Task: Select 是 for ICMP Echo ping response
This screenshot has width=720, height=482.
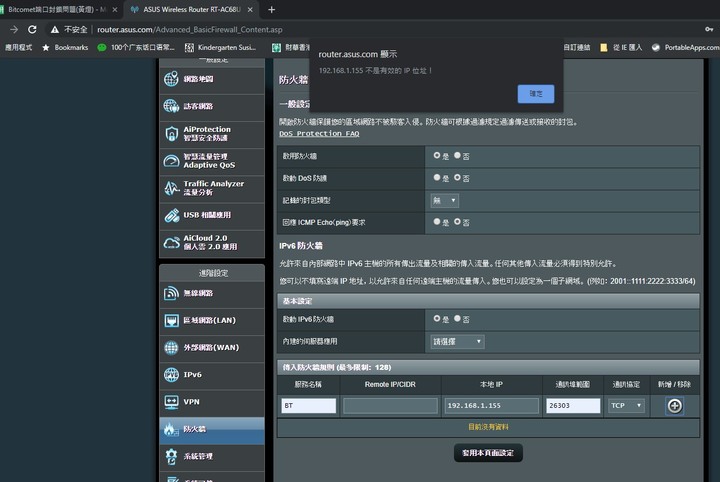Action: 437,222
